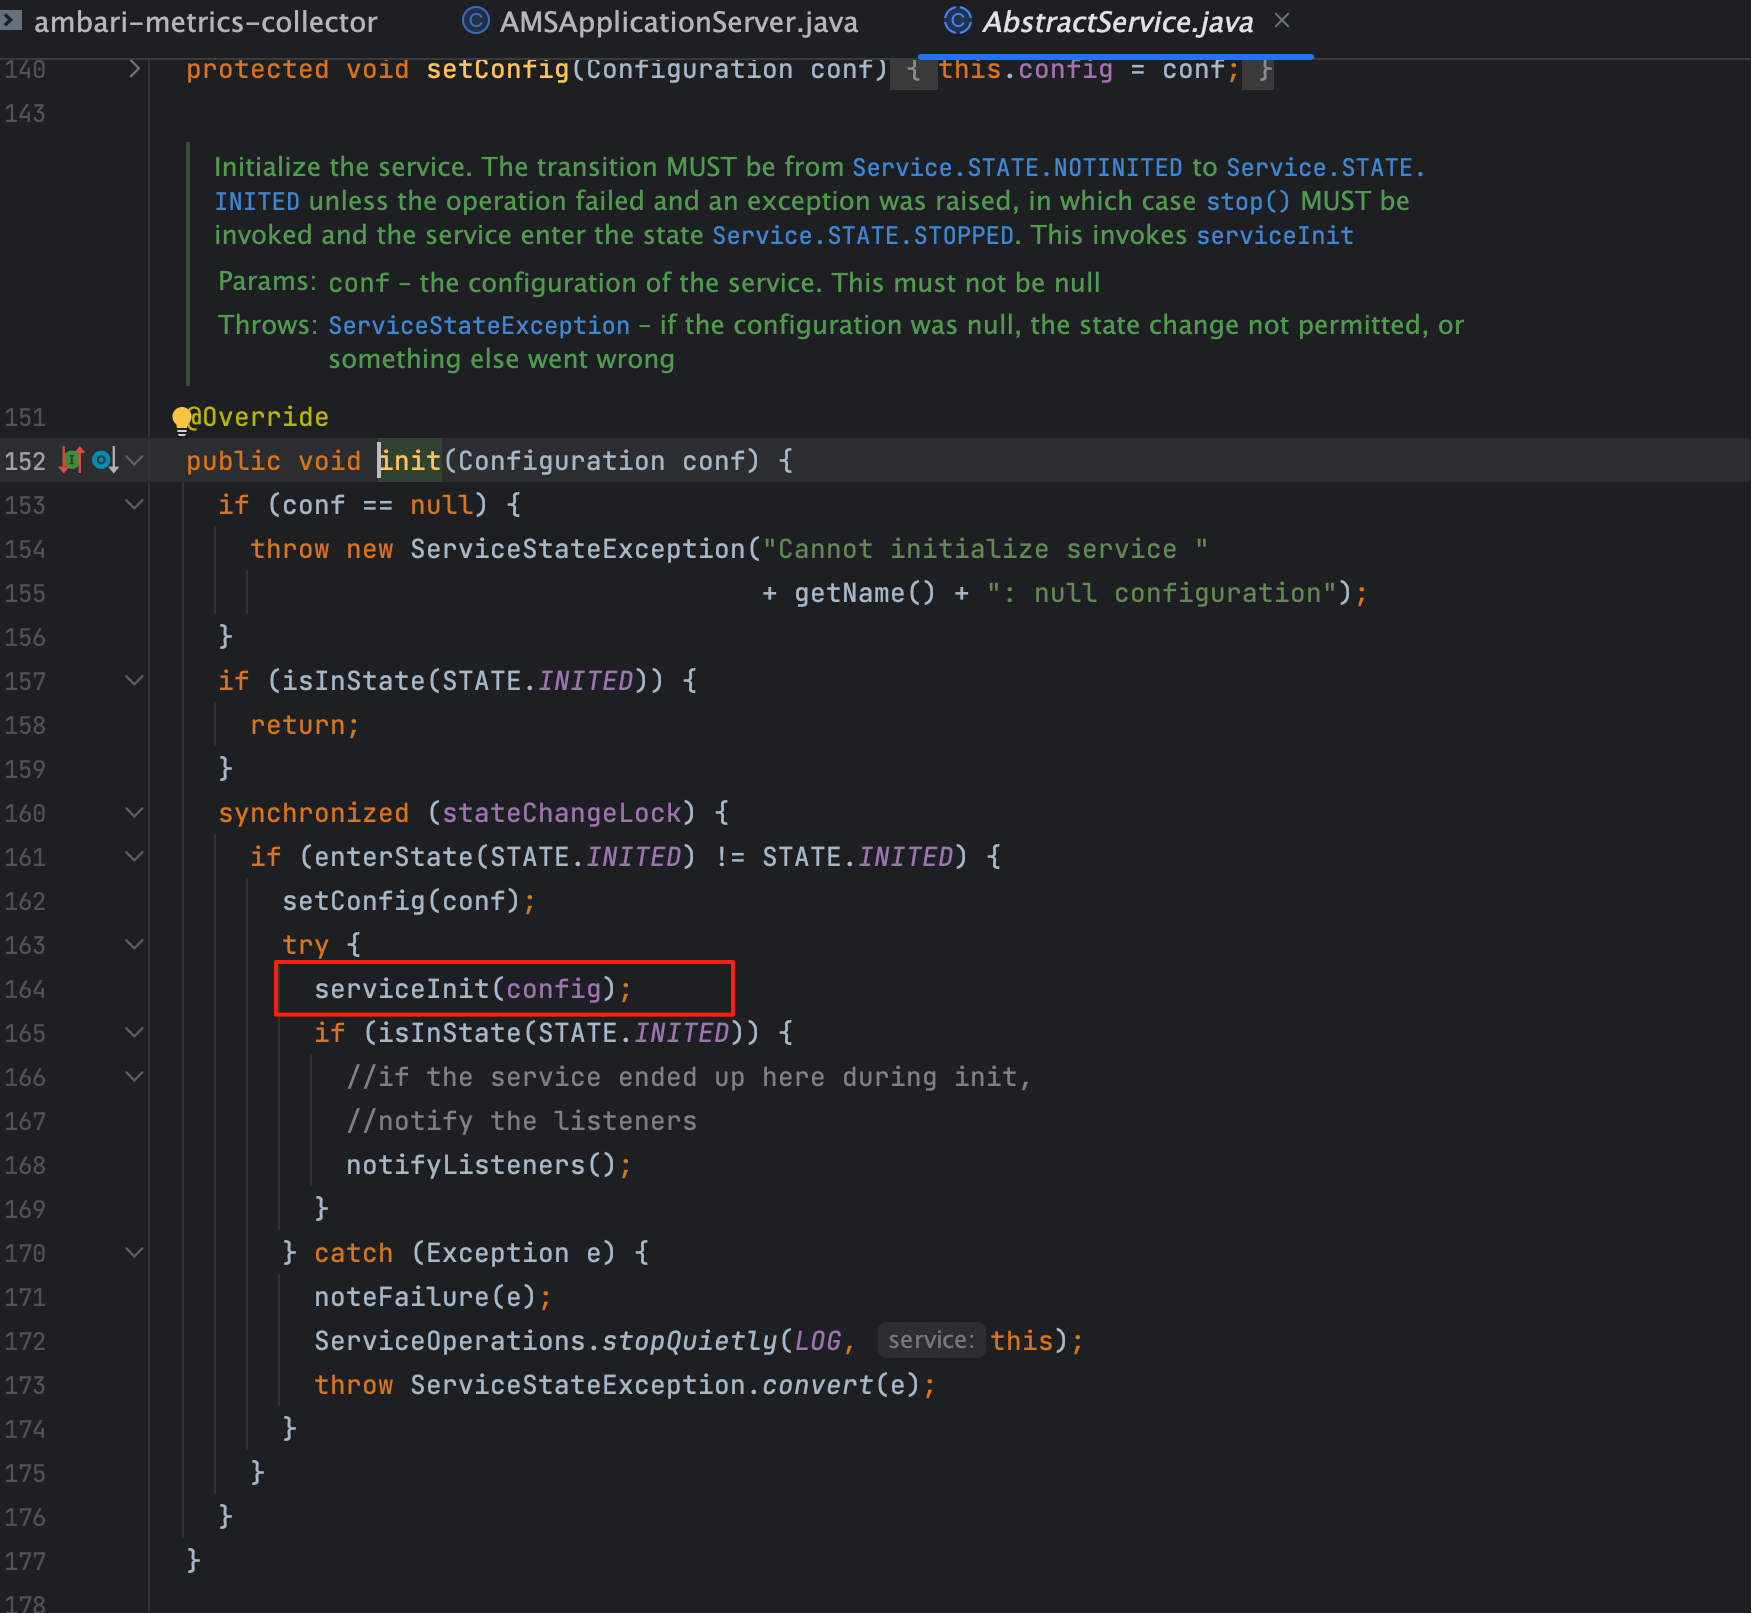Collapse the comment fold at line 166
The height and width of the screenshot is (1614, 1752).
pos(134,1076)
